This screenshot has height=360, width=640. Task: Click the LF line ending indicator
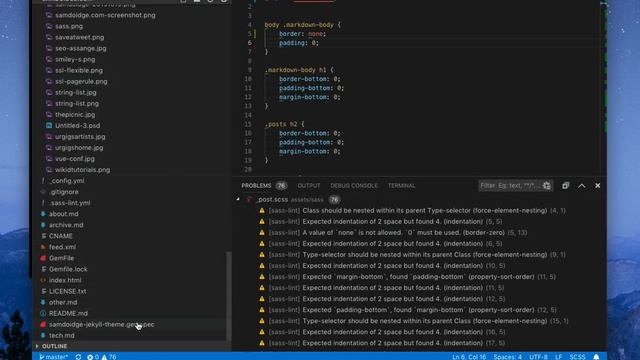tap(558, 357)
